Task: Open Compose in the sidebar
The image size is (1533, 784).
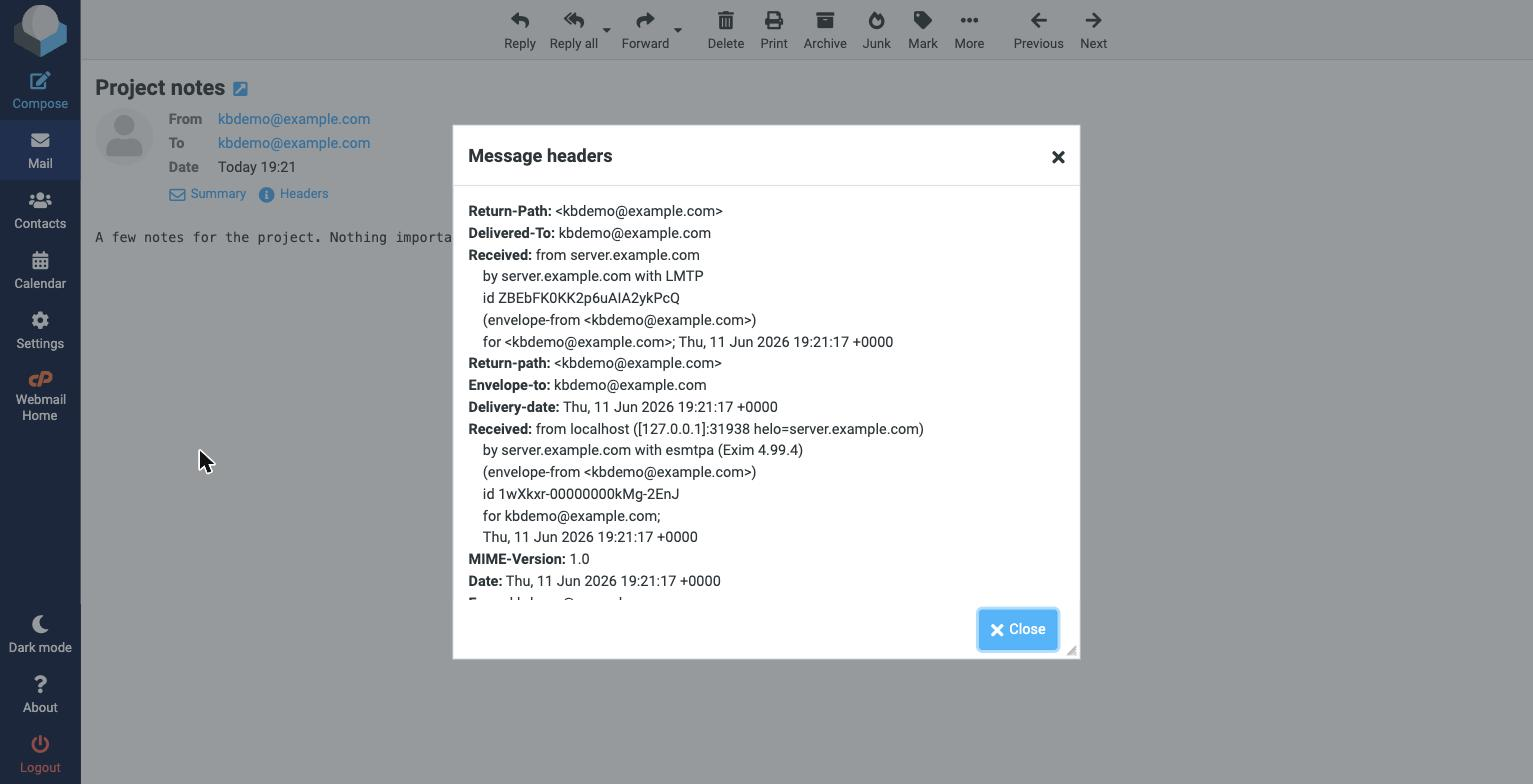Action: click(40, 90)
